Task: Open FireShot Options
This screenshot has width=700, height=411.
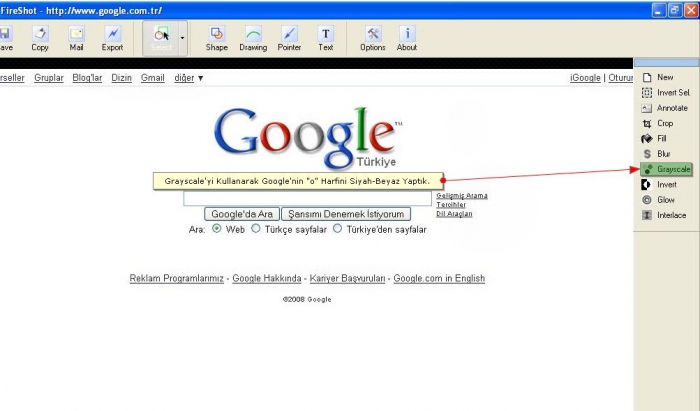Action: pyautogui.click(x=372, y=38)
